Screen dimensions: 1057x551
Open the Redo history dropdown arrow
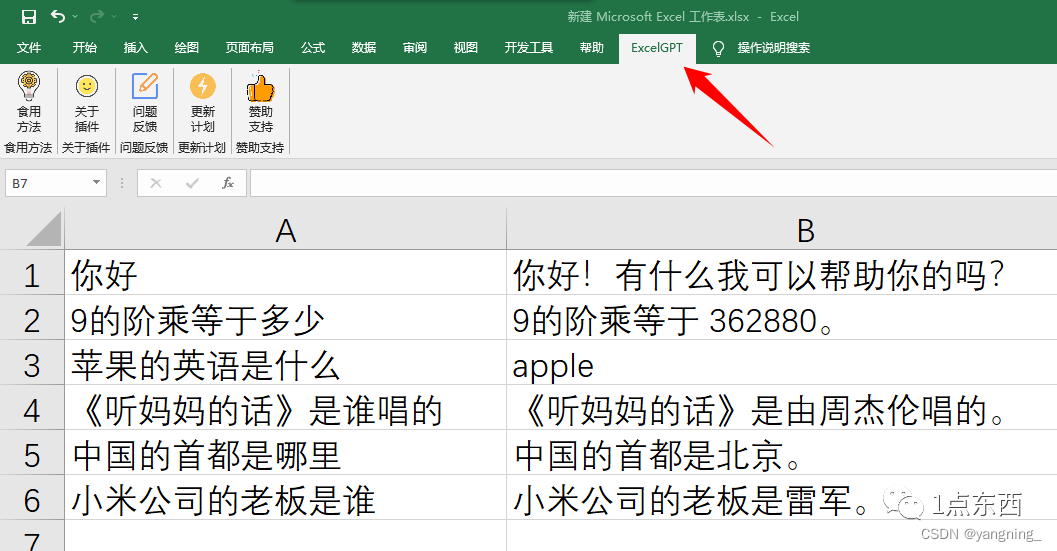pyautogui.click(x=114, y=17)
